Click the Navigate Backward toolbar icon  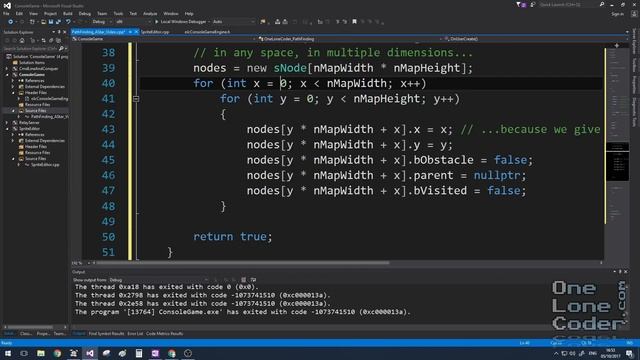(x=11, y=22)
